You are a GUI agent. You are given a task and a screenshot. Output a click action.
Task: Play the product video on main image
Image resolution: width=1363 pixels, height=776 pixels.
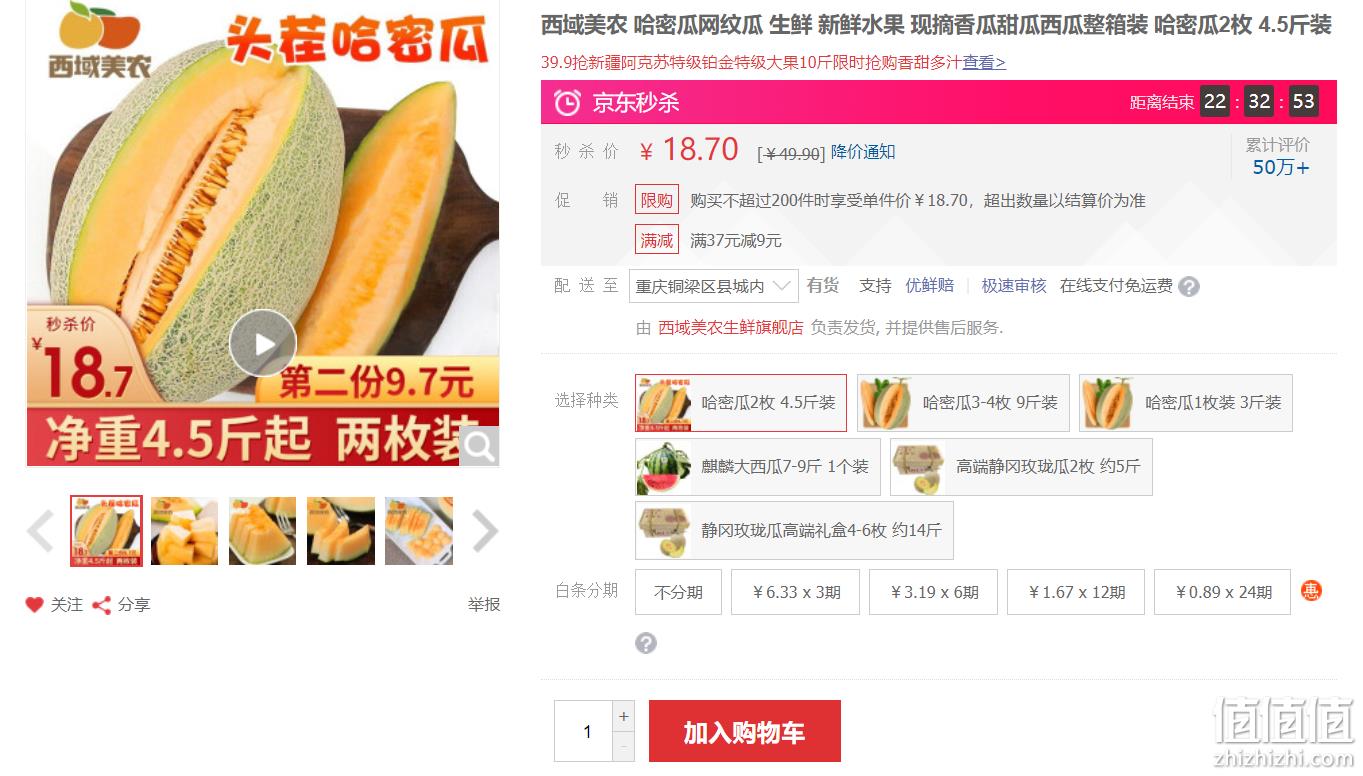point(263,344)
